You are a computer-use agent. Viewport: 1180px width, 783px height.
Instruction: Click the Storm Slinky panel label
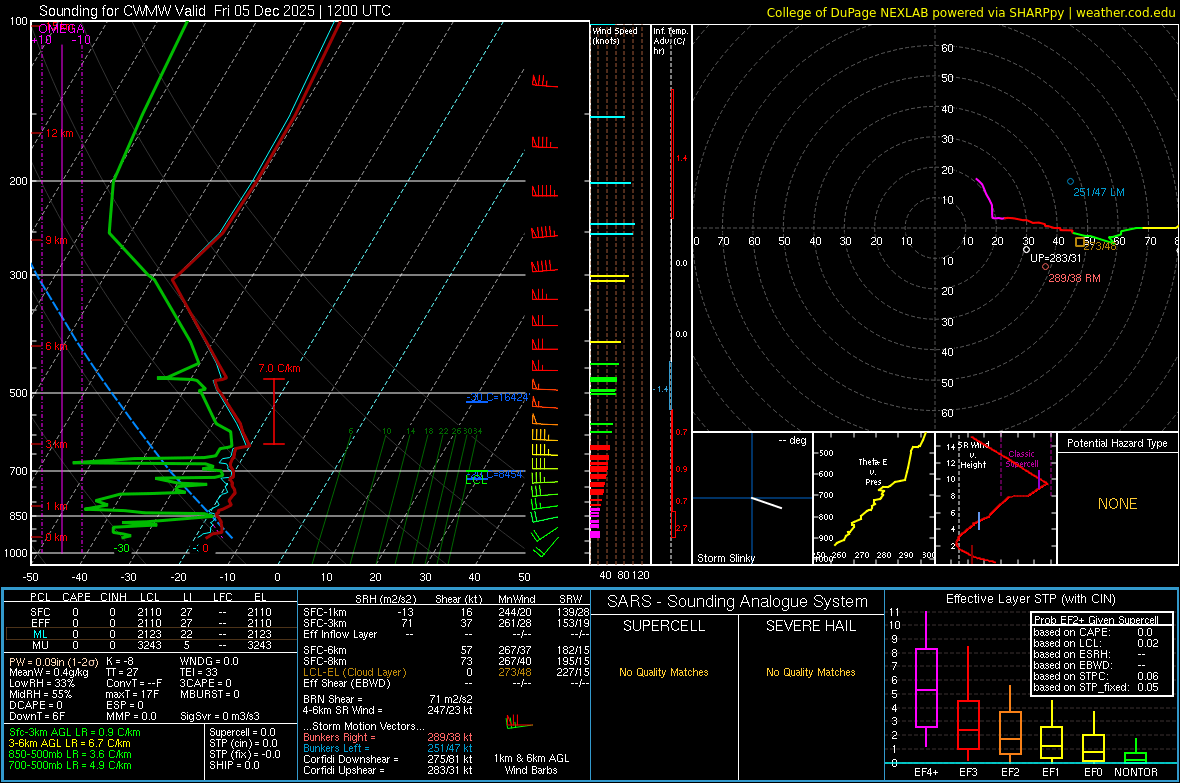click(725, 558)
